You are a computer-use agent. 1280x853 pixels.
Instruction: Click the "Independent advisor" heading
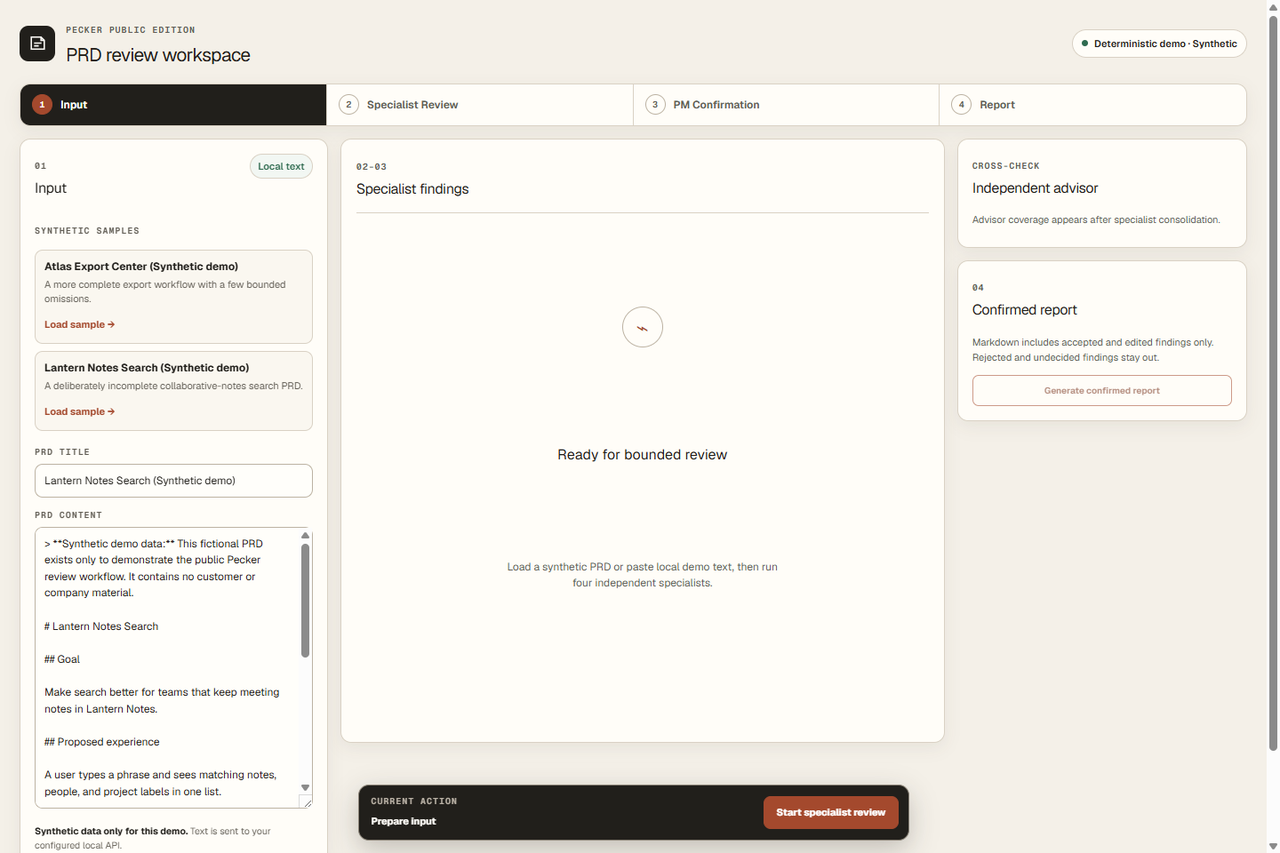[1035, 188]
